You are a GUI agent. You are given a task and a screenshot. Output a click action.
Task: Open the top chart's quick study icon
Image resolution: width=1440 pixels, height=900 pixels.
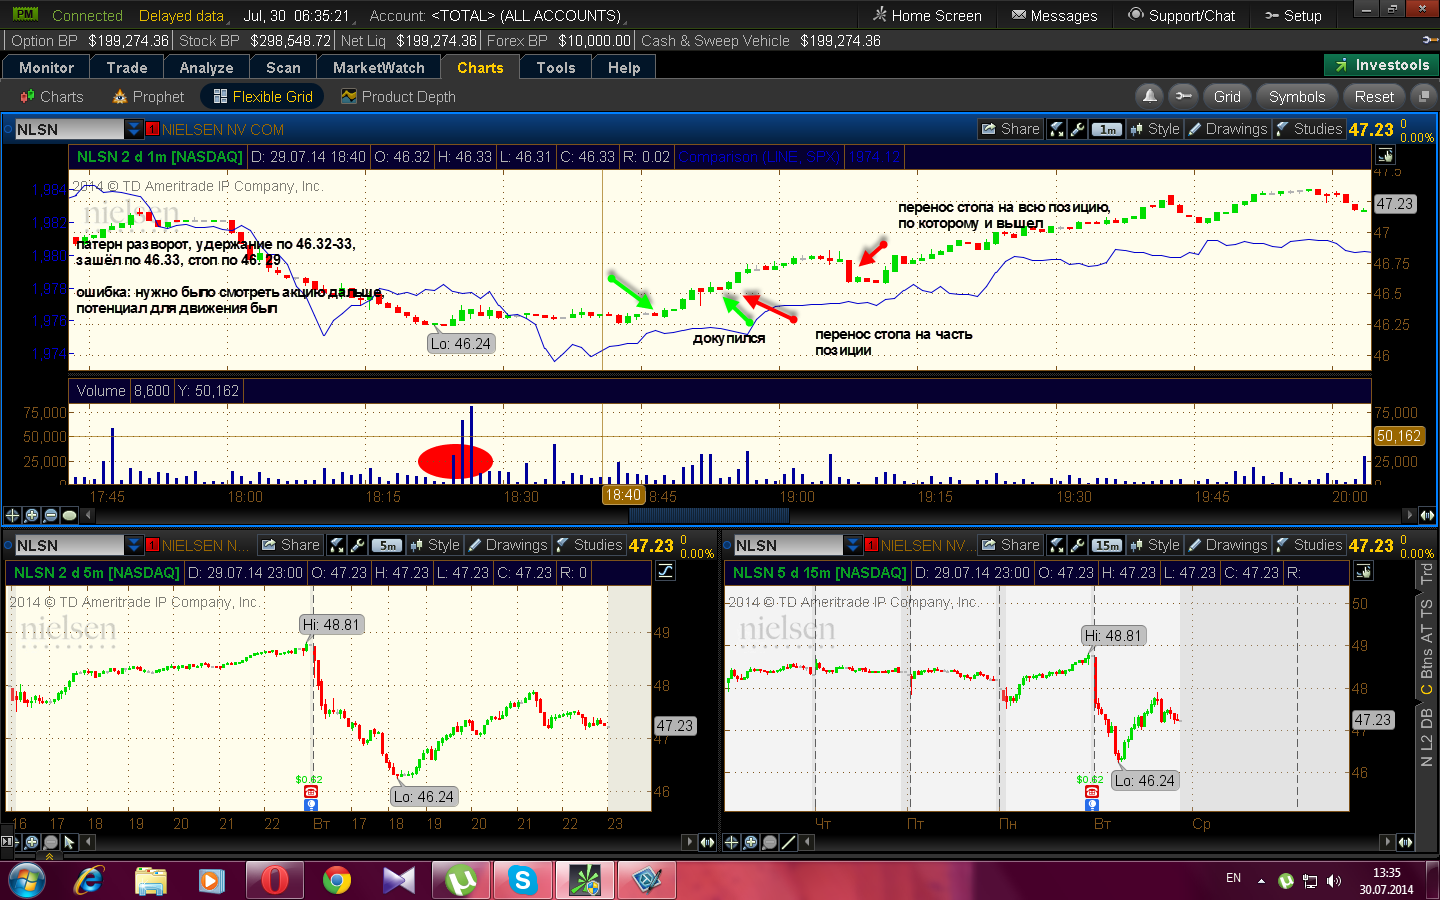click(x=1057, y=129)
